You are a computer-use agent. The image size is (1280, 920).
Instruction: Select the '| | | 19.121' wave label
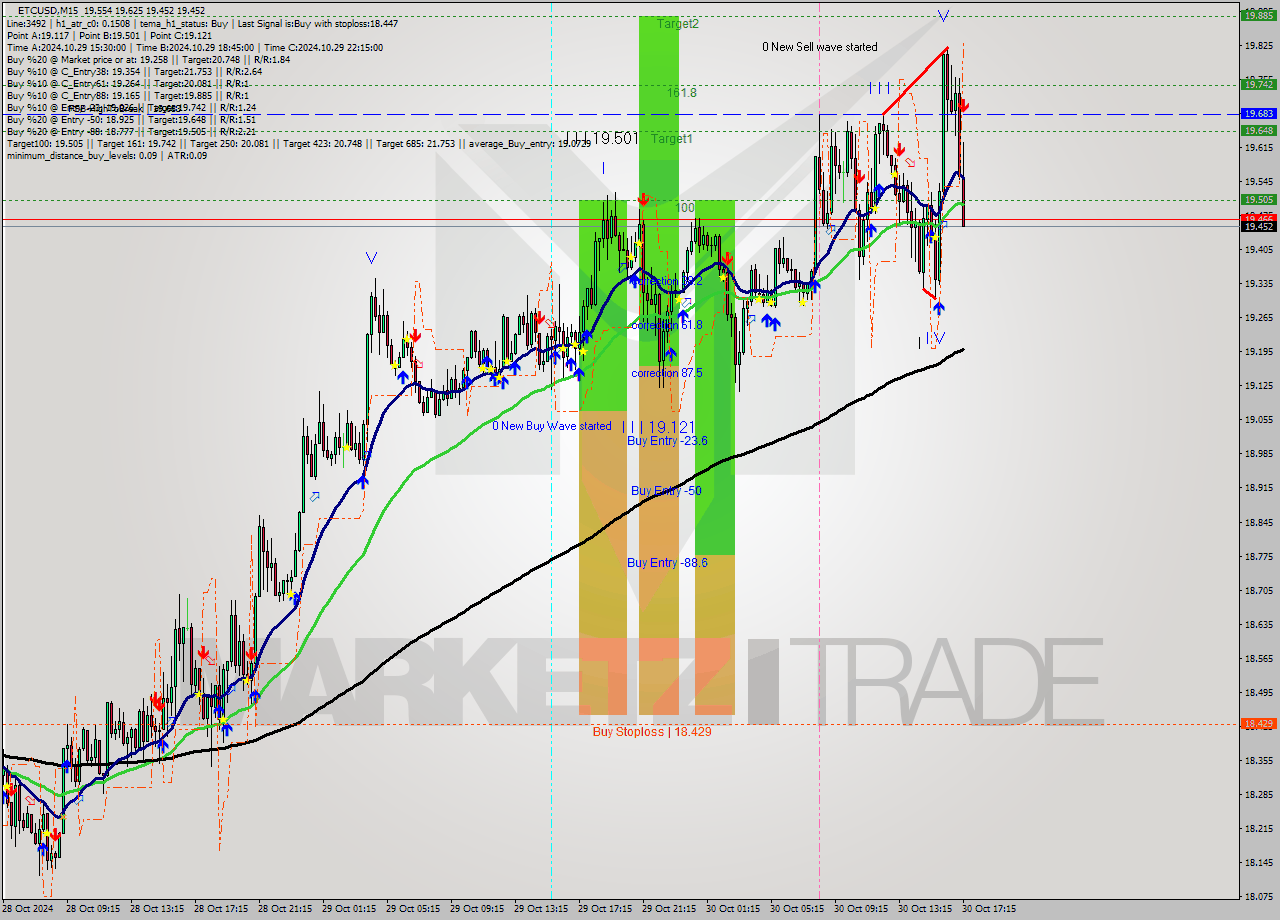pos(659,427)
